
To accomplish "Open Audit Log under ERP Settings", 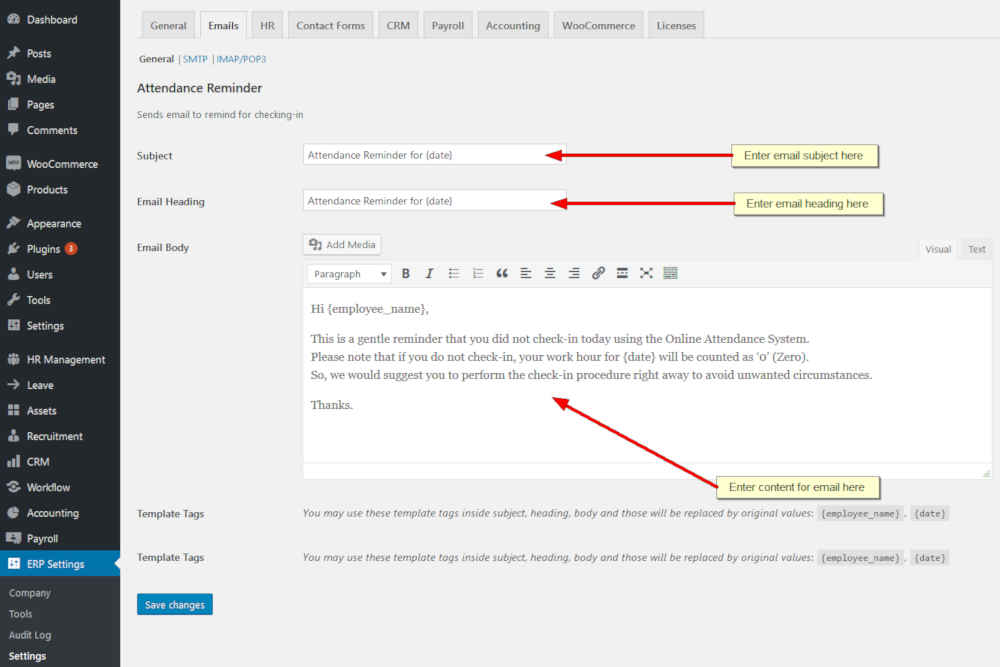I will coord(30,635).
